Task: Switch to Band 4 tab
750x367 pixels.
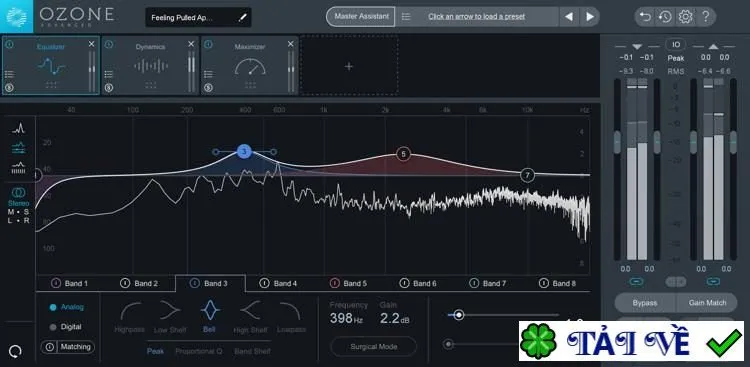Action: (279, 283)
